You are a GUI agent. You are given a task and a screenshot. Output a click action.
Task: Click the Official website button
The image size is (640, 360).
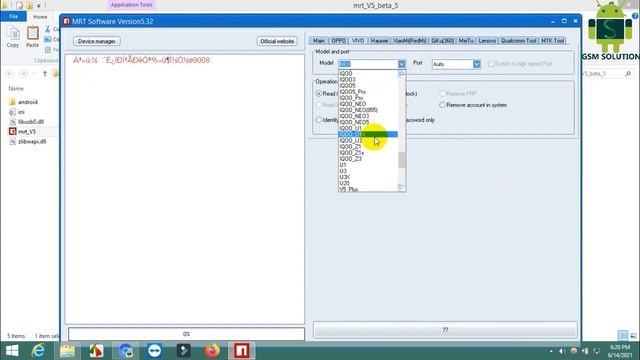tap(277, 41)
